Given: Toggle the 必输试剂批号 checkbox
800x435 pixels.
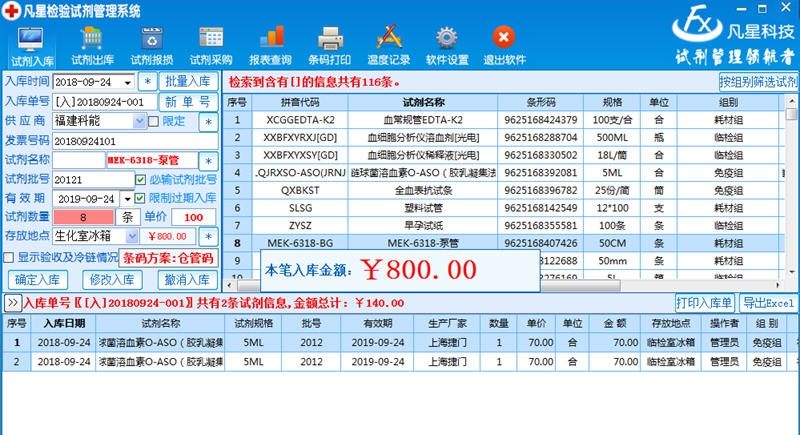Looking at the screenshot, I should 140,180.
